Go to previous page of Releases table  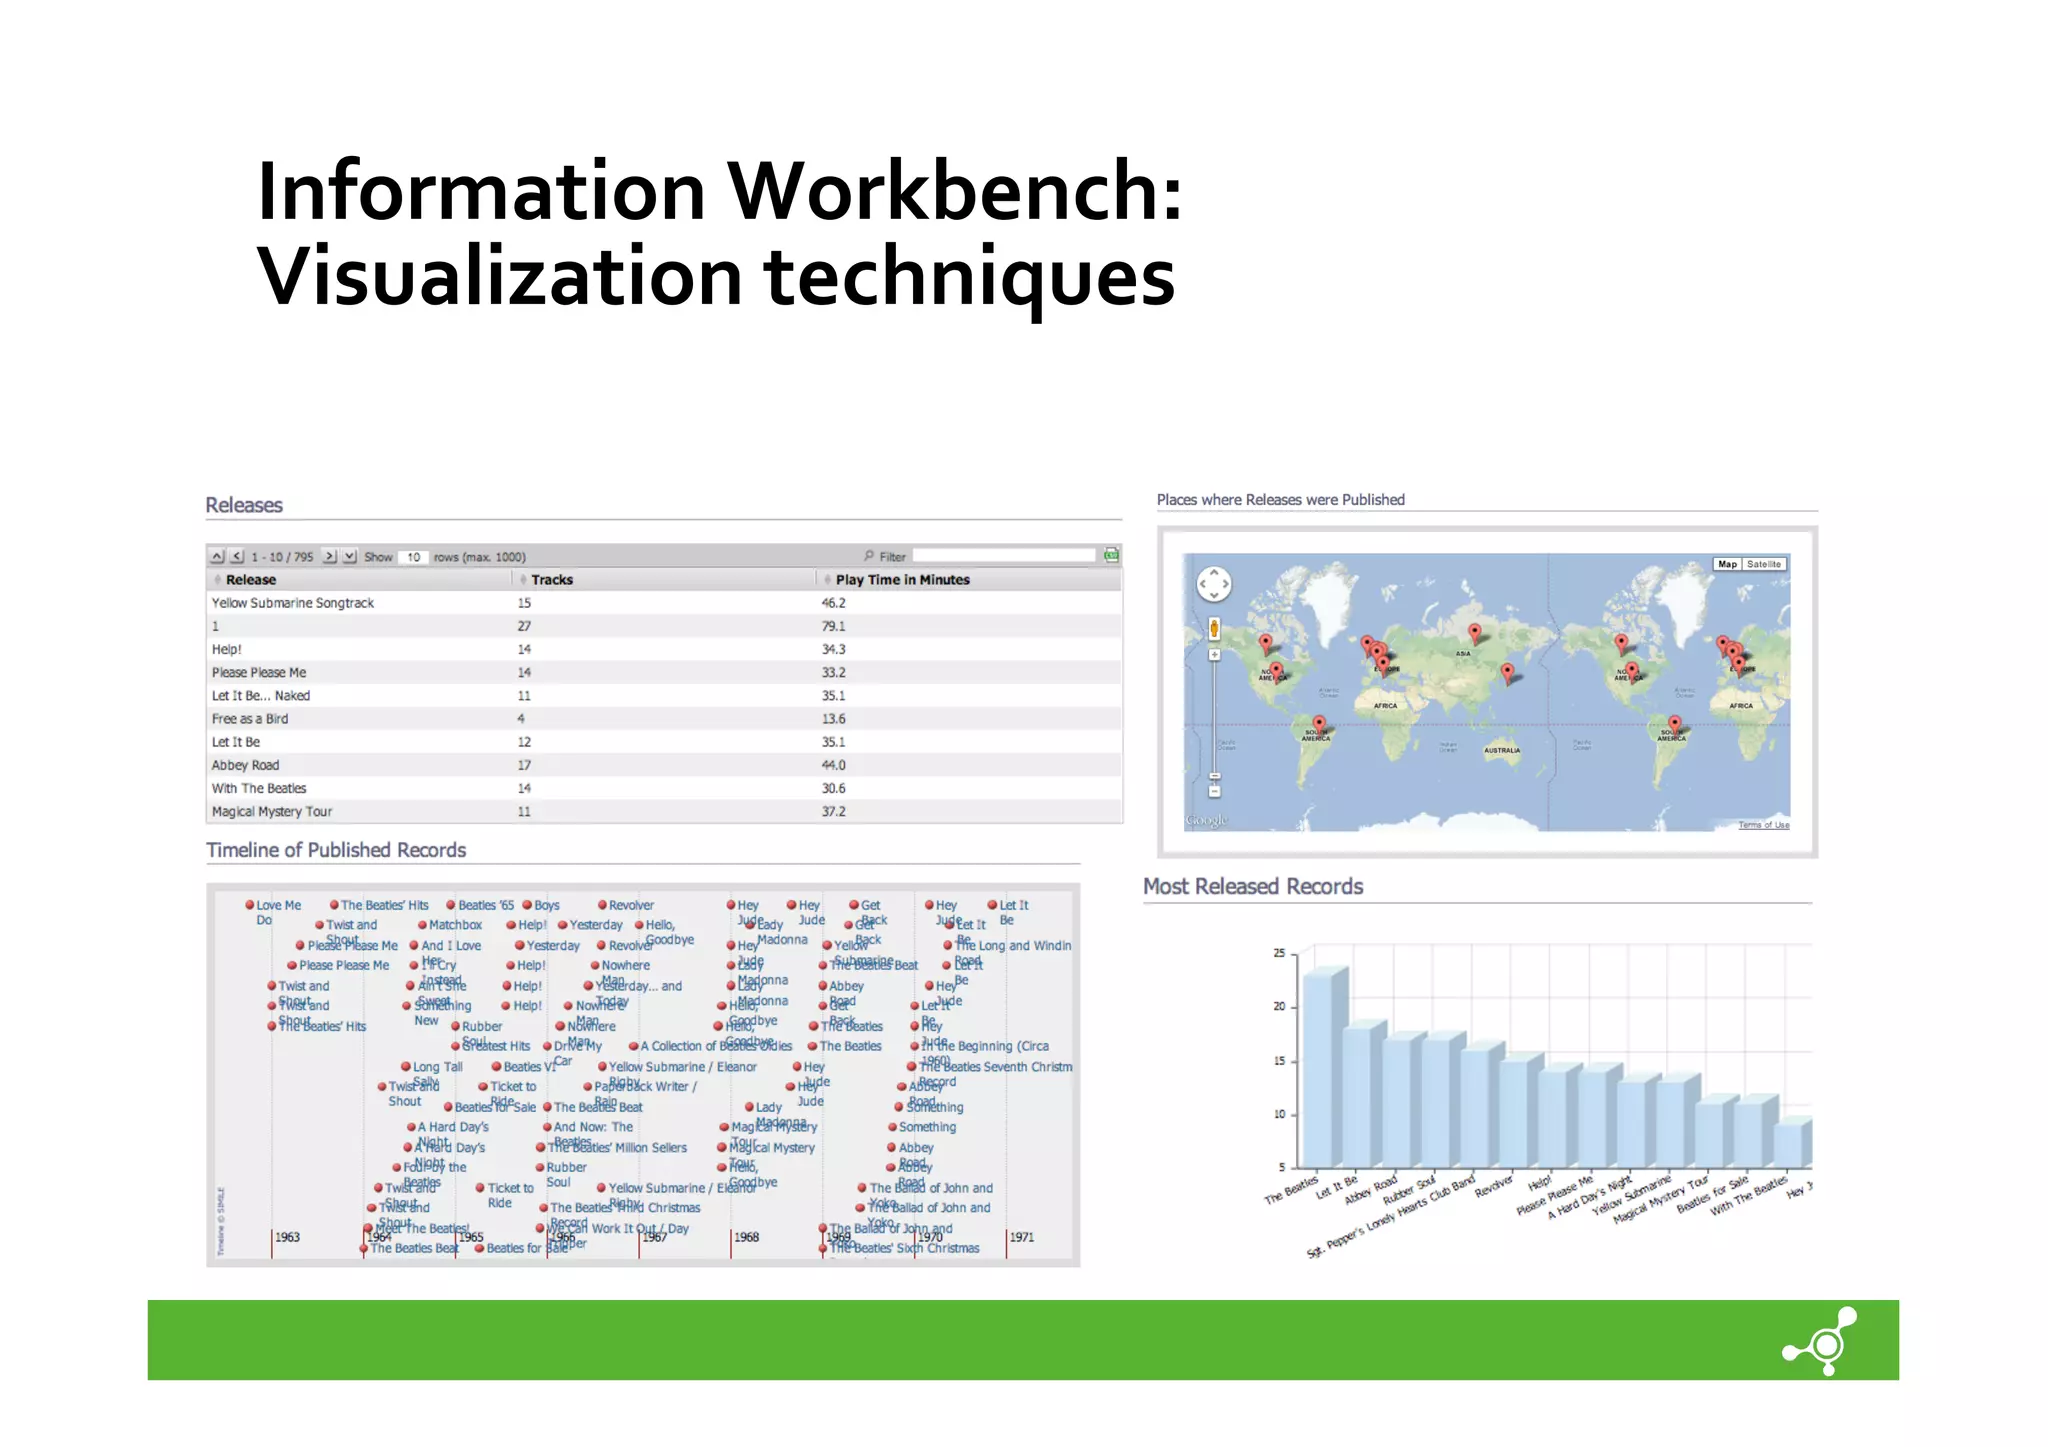click(237, 556)
